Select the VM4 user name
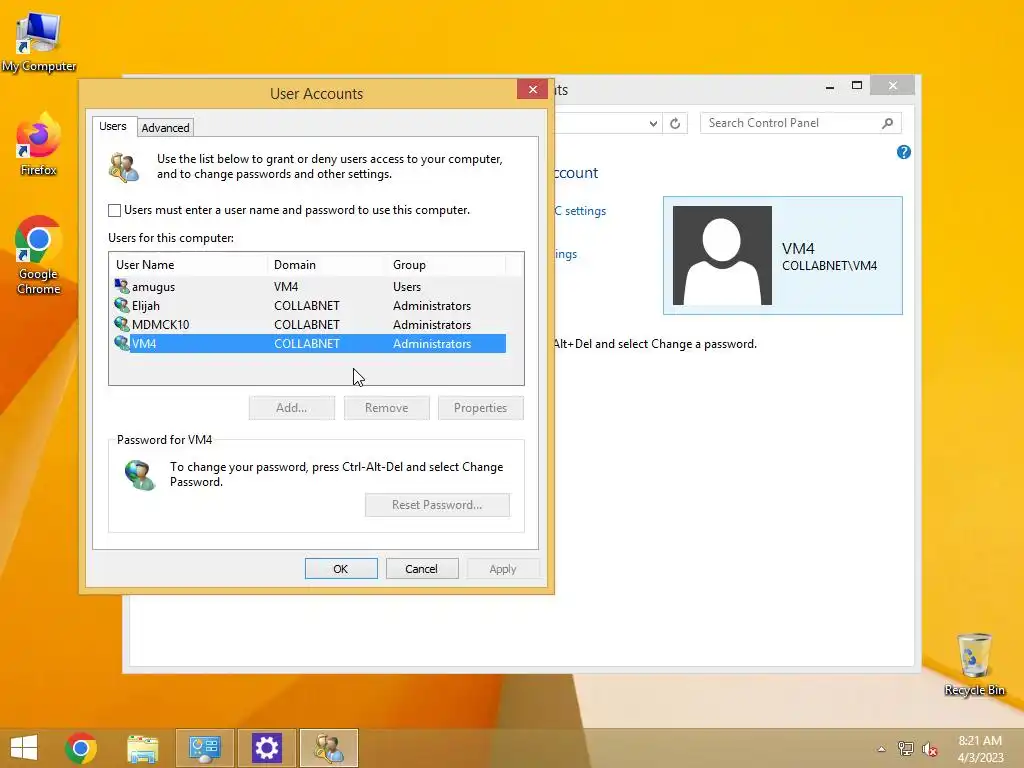This screenshot has width=1024, height=768. (x=144, y=344)
